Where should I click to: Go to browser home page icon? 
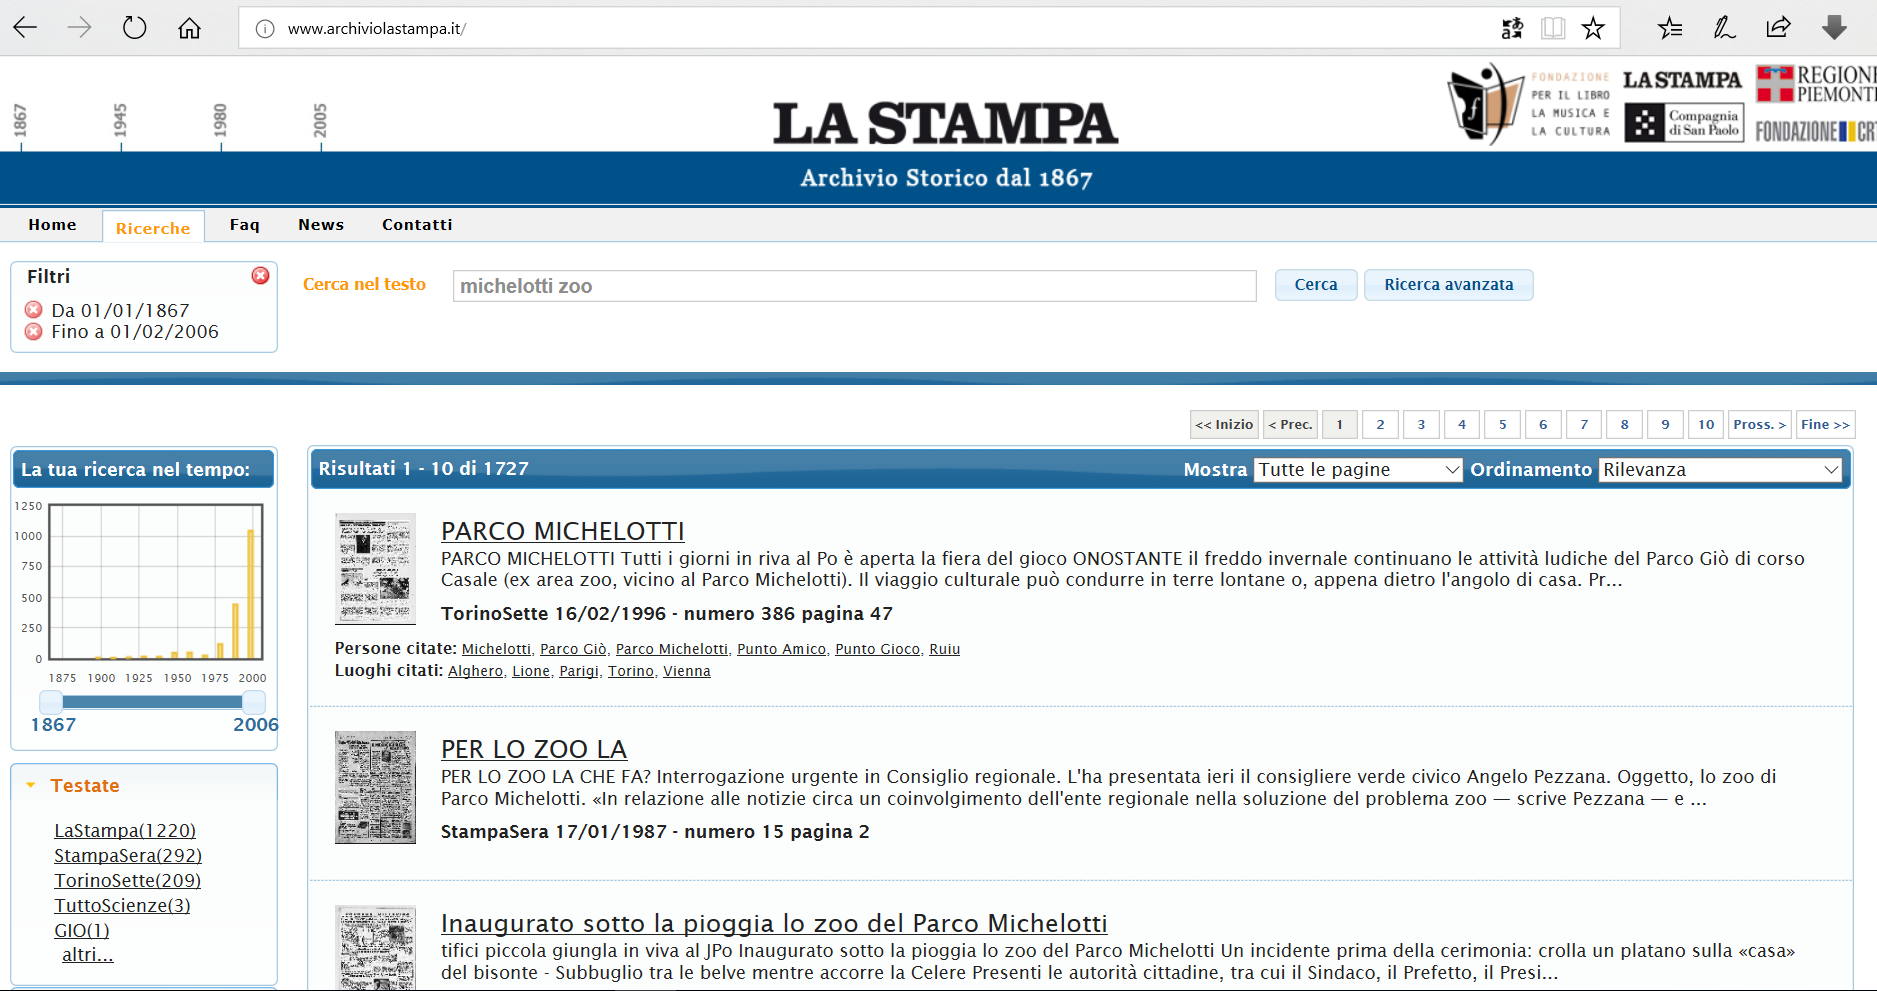[x=189, y=28]
